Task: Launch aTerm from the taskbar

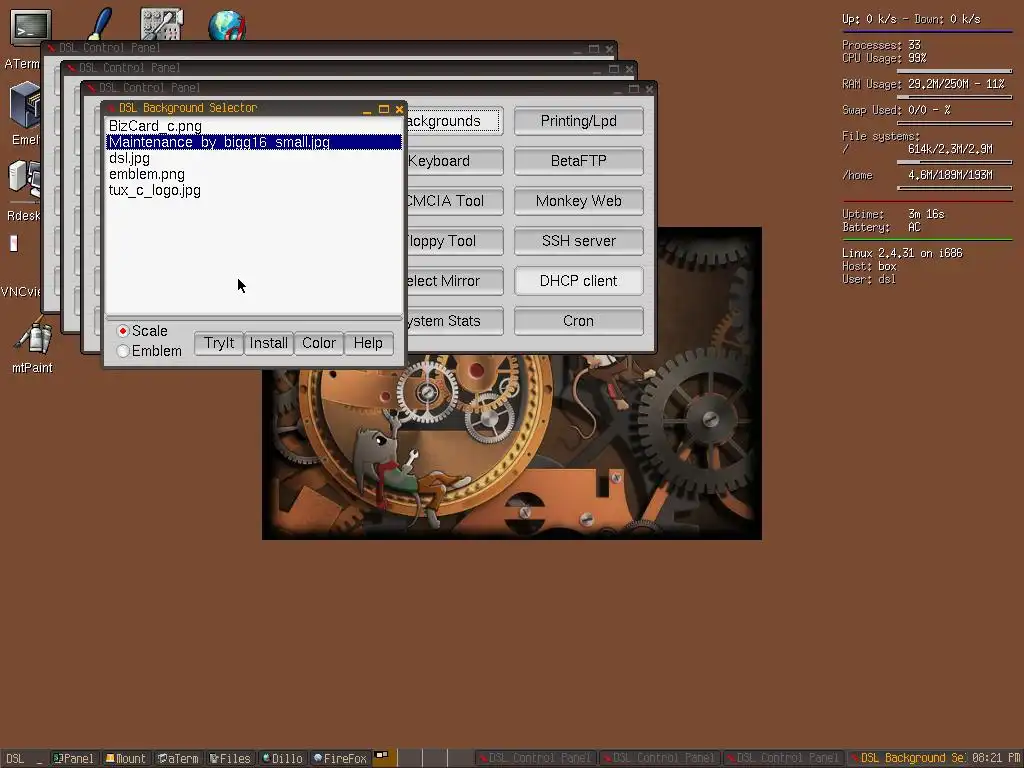Action: click(178, 758)
